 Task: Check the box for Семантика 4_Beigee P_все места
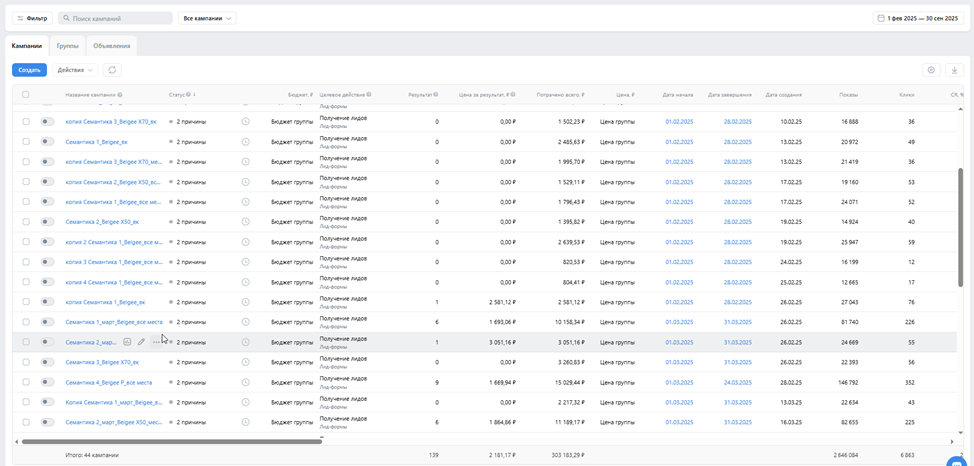[26, 382]
